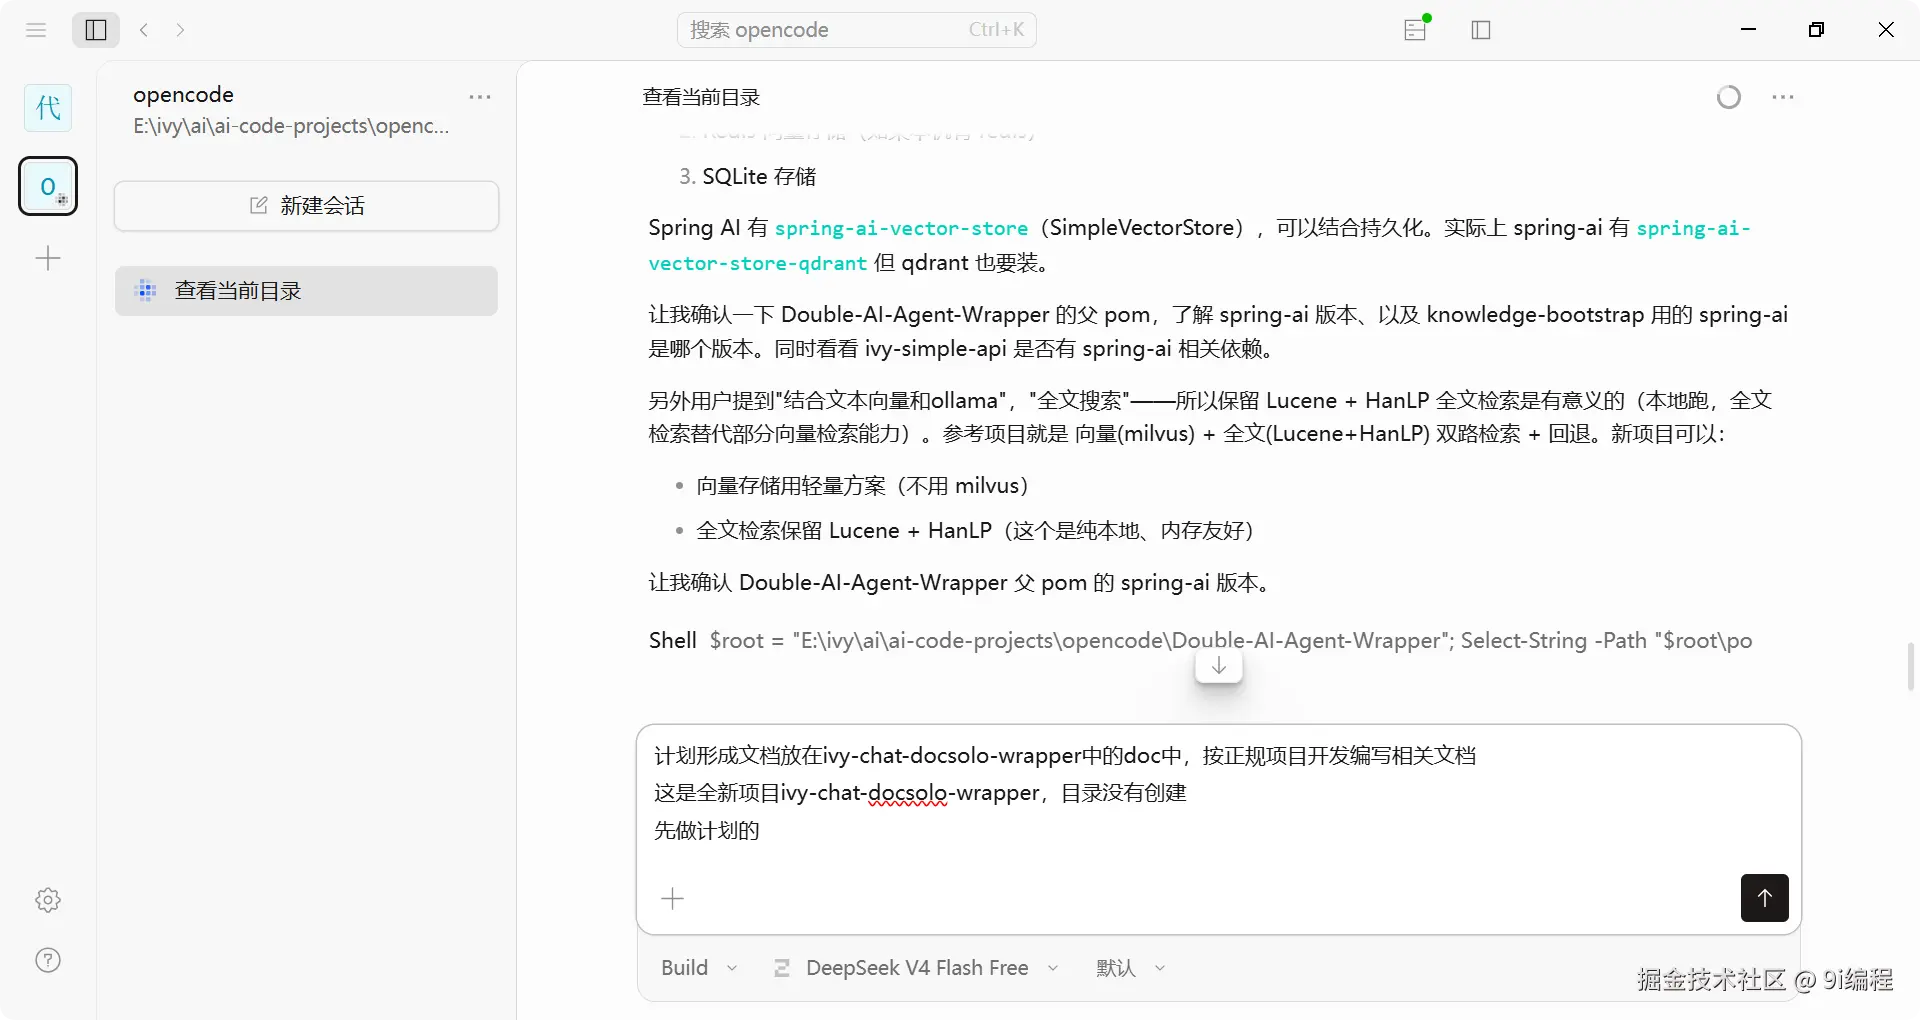Click the '3. SQLite 存储' list item
The image size is (1920, 1020).
pyautogui.click(x=748, y=177)
